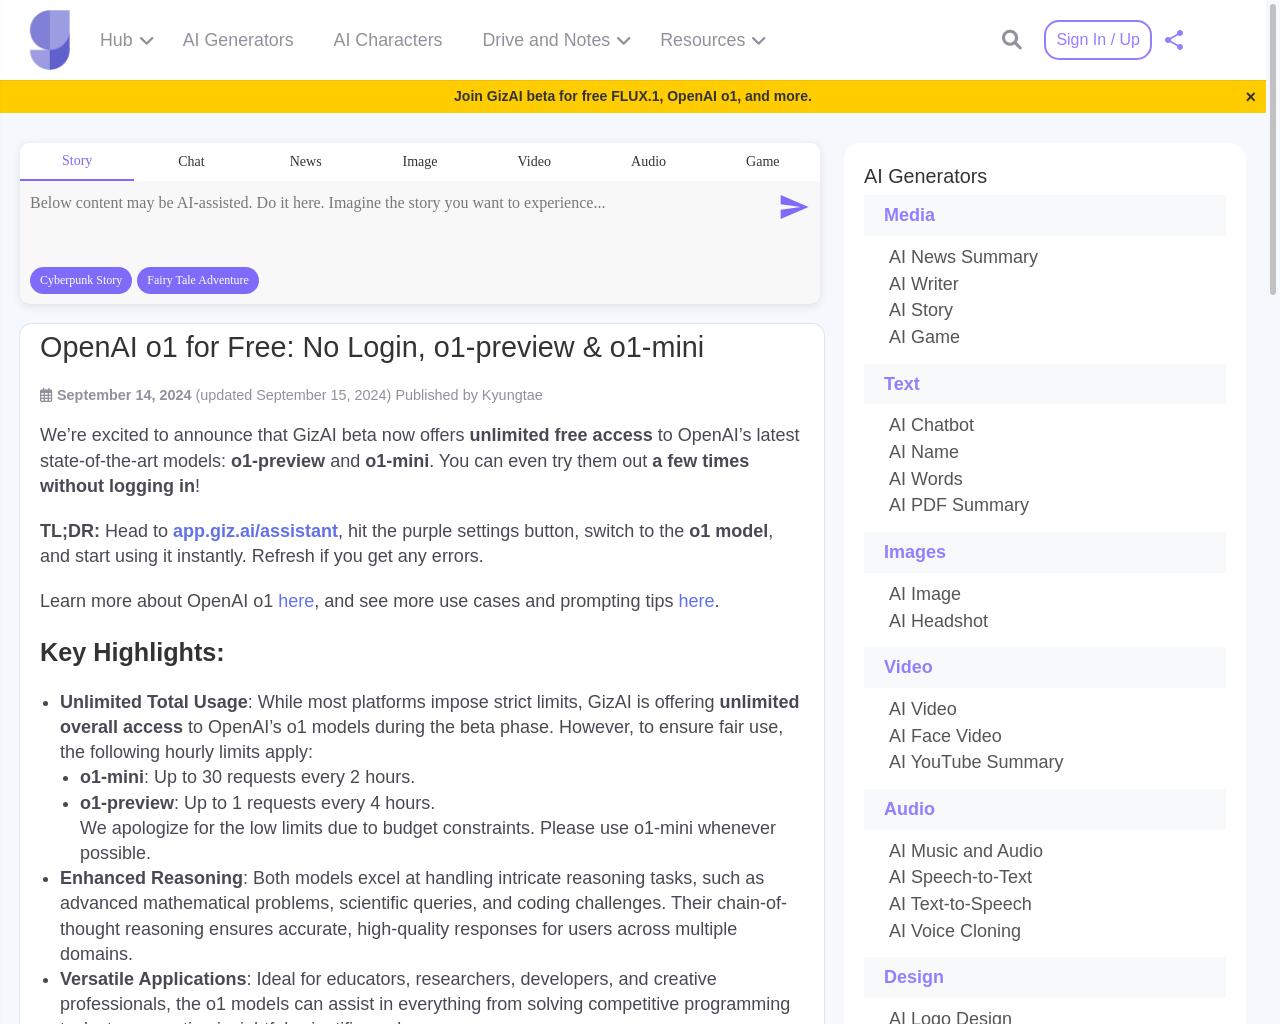Click the share icon in header

pos(1174,40)
